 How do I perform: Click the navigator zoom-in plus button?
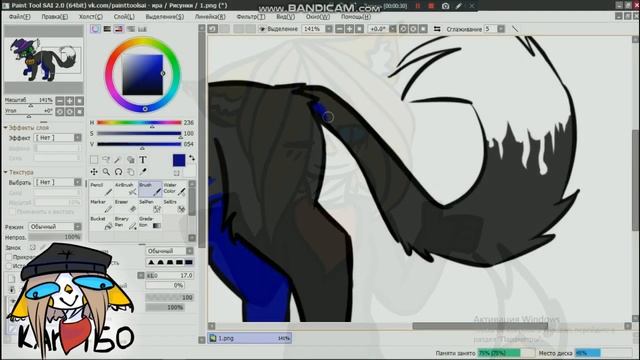[70, 101]
